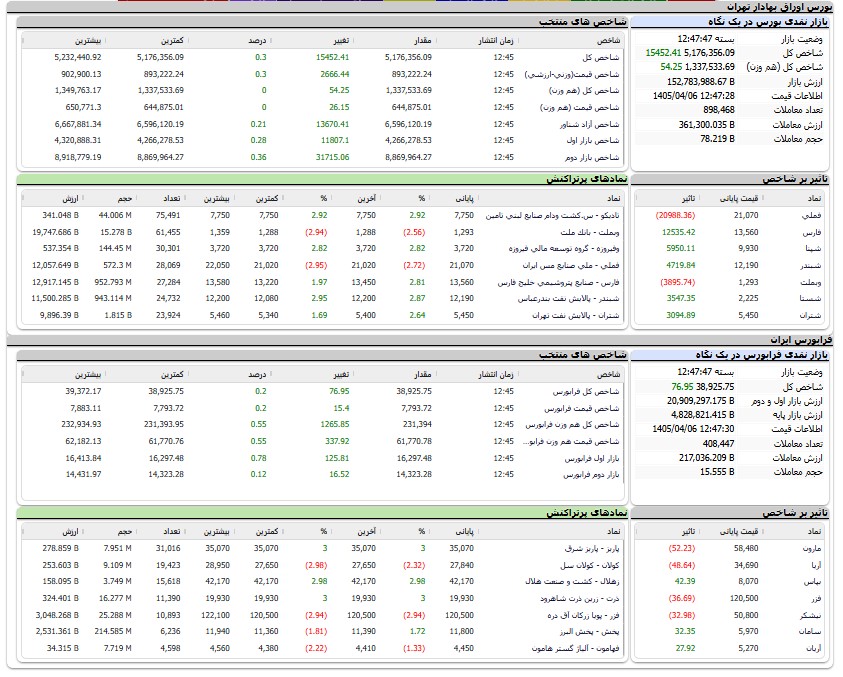Screen dimensions: 843x677
Task: Click Tehran market value 152,783,988.67 B
Action: click(x=701, y=82)
